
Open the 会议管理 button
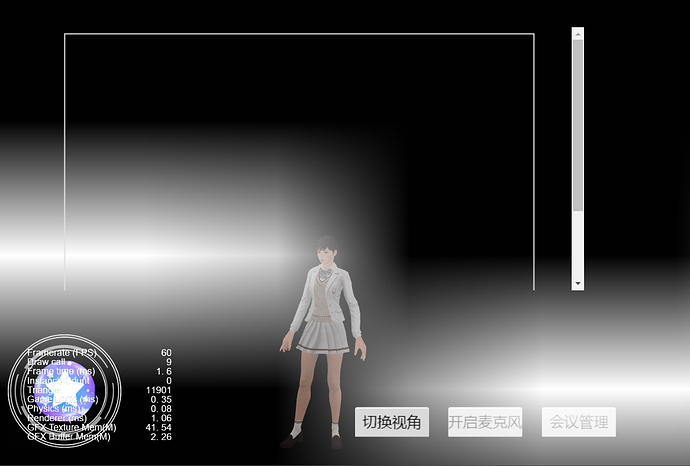tap(579, 422)
